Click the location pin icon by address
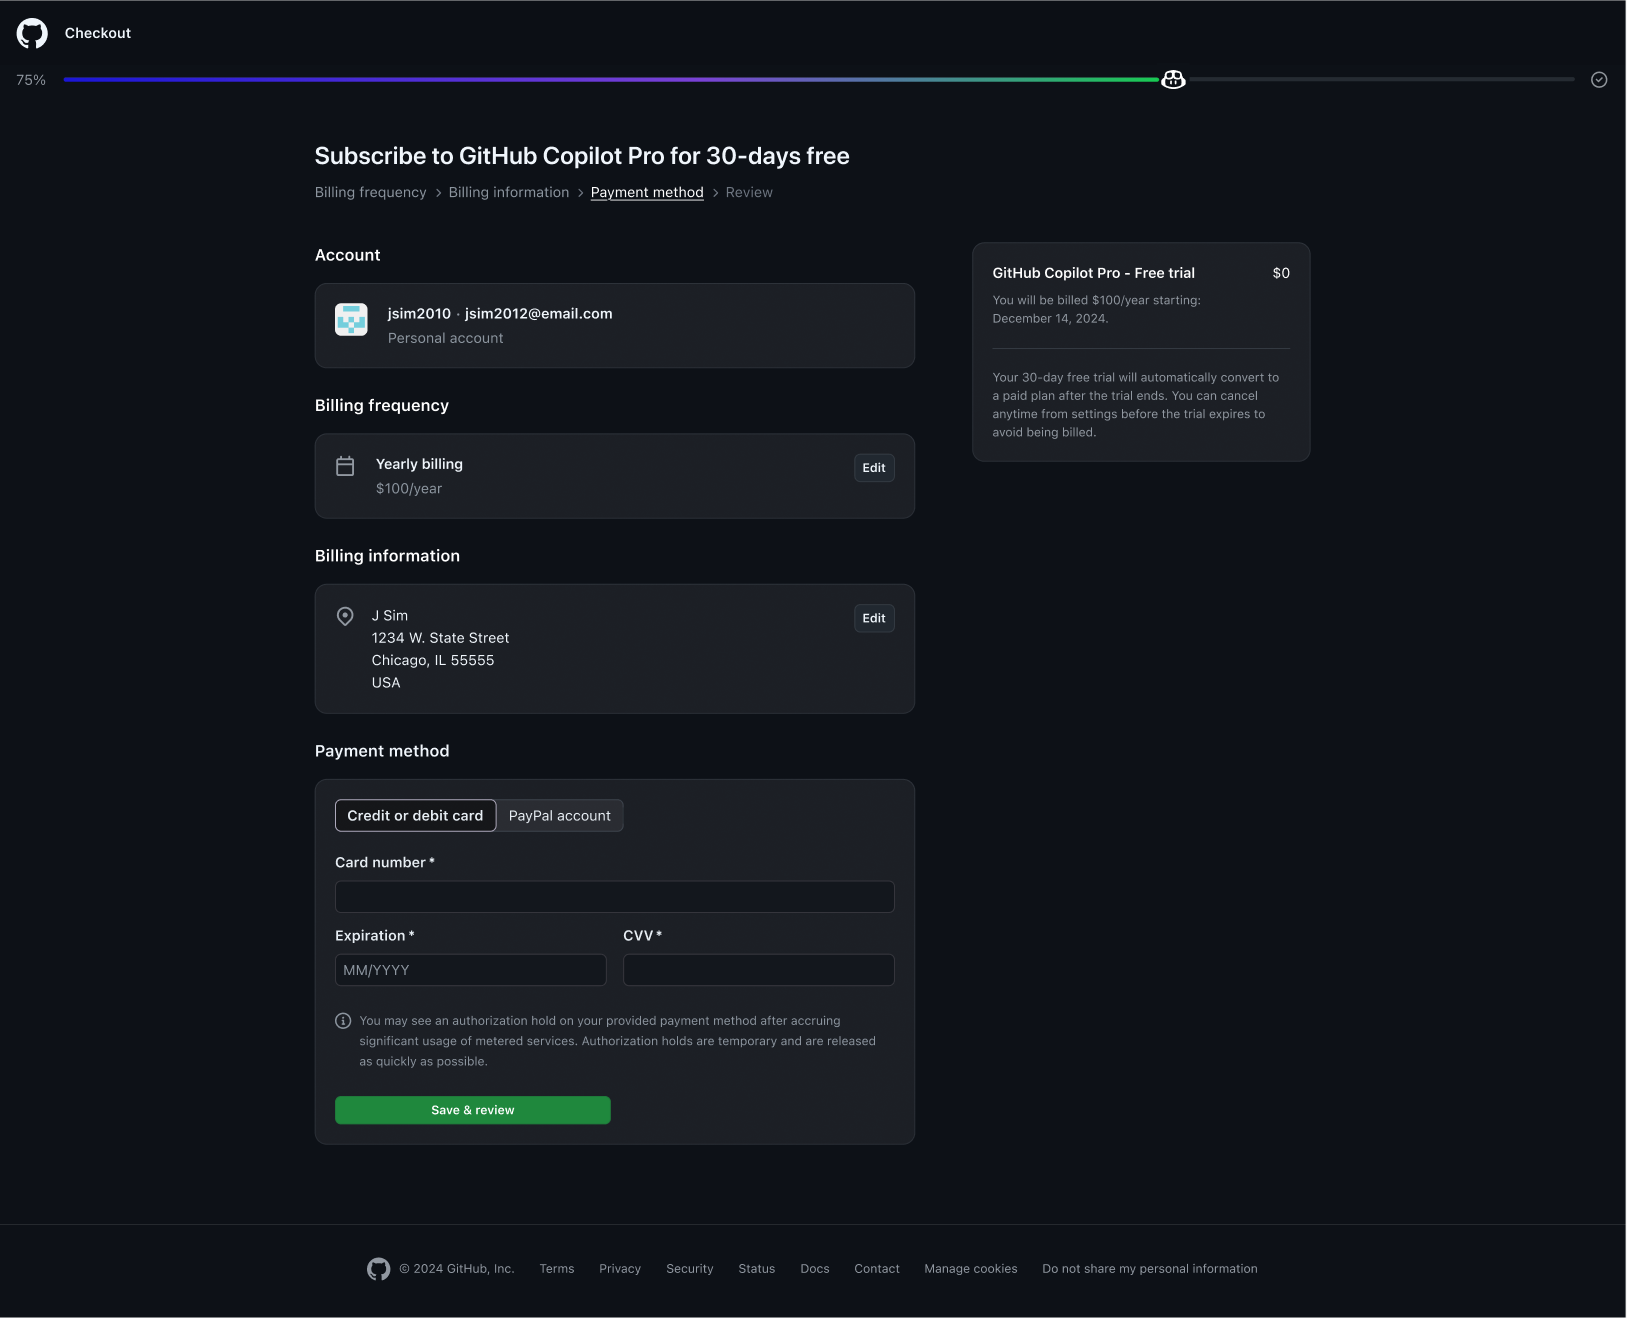 (x=345, y=616)
